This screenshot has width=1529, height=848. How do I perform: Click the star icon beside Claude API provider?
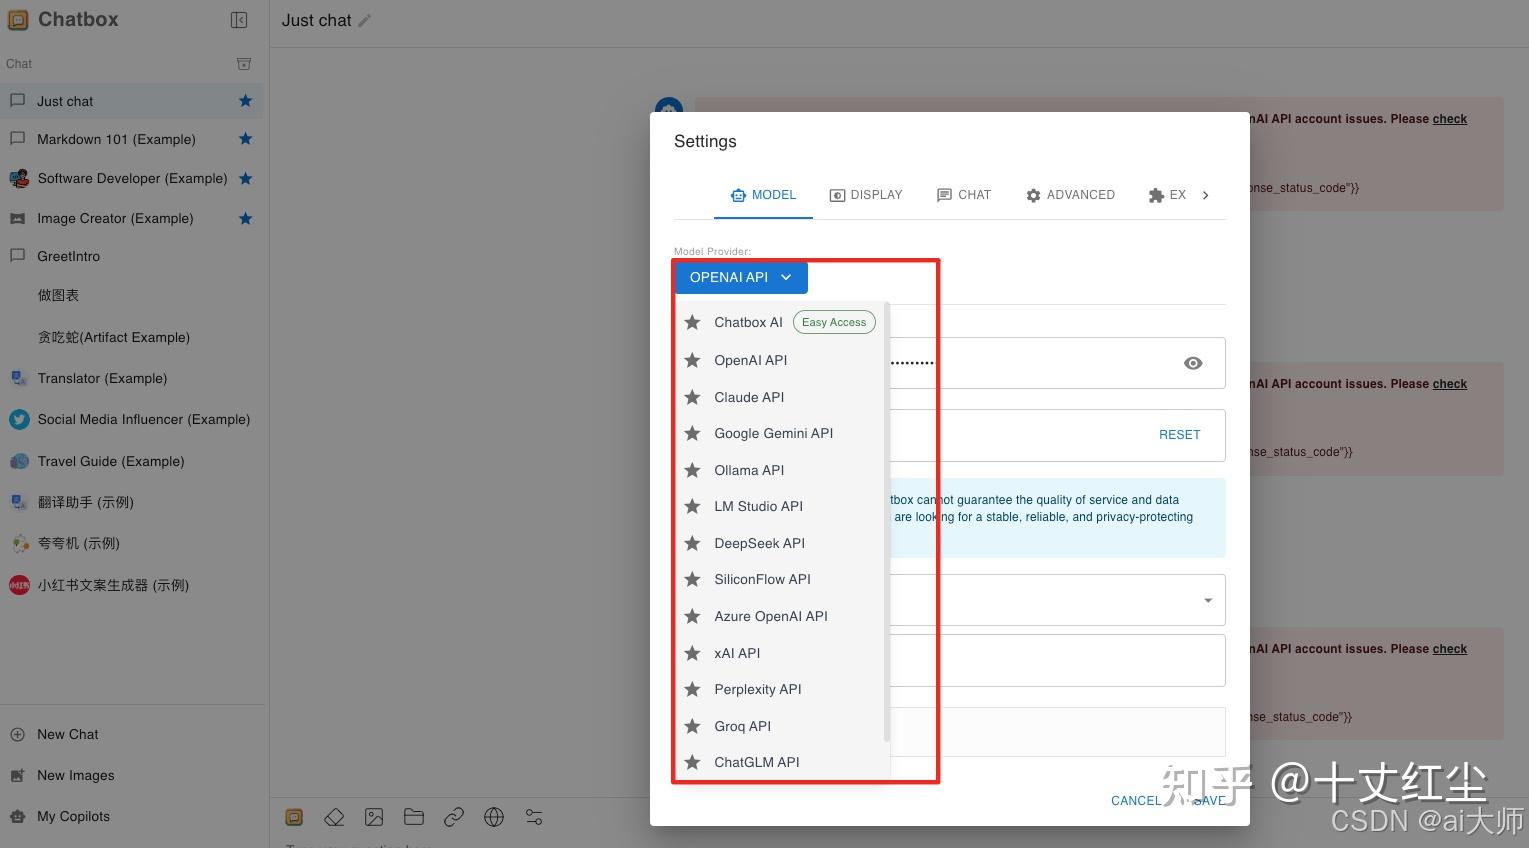(x=692, y=397)
